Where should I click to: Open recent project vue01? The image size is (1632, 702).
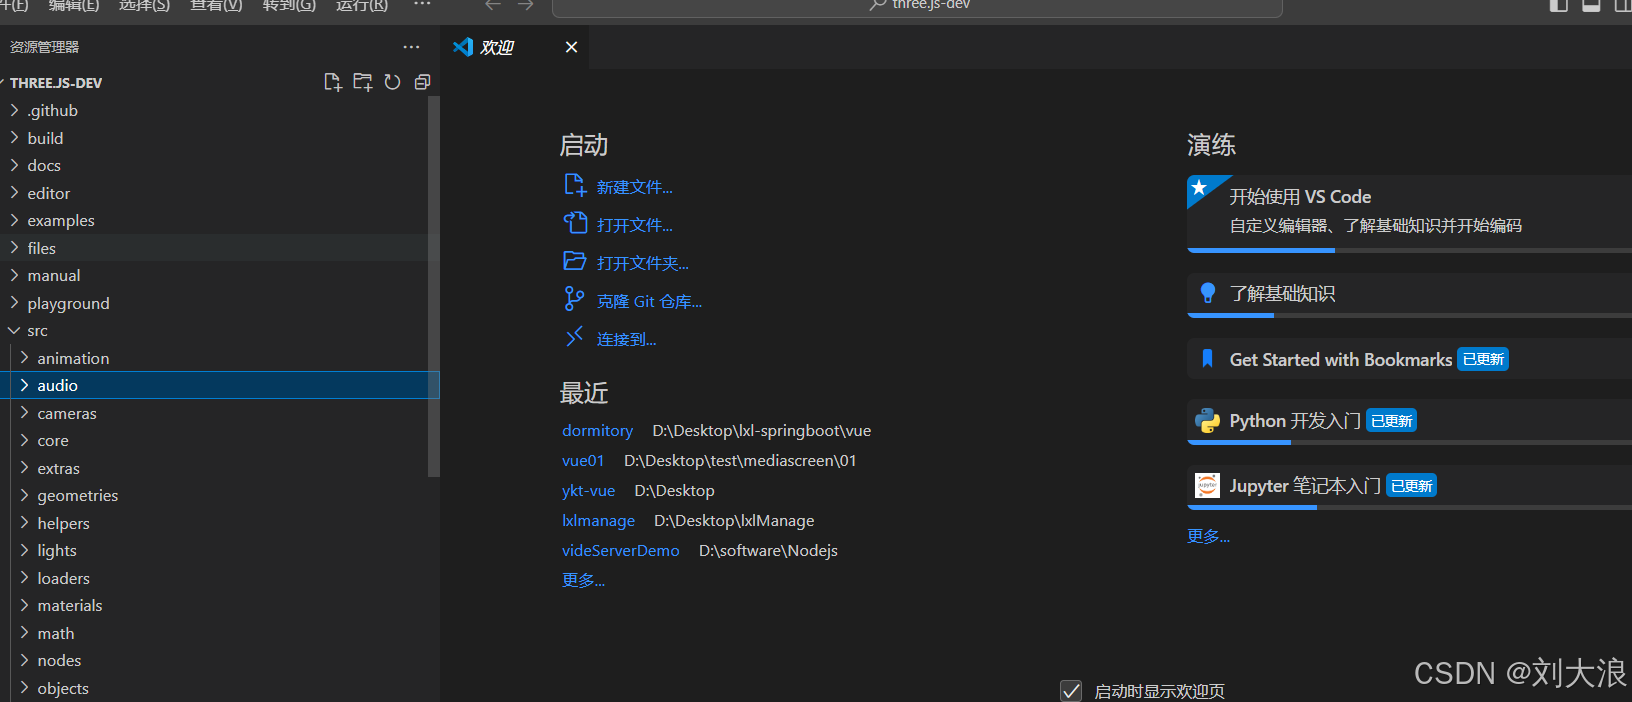tap(583, 460)
